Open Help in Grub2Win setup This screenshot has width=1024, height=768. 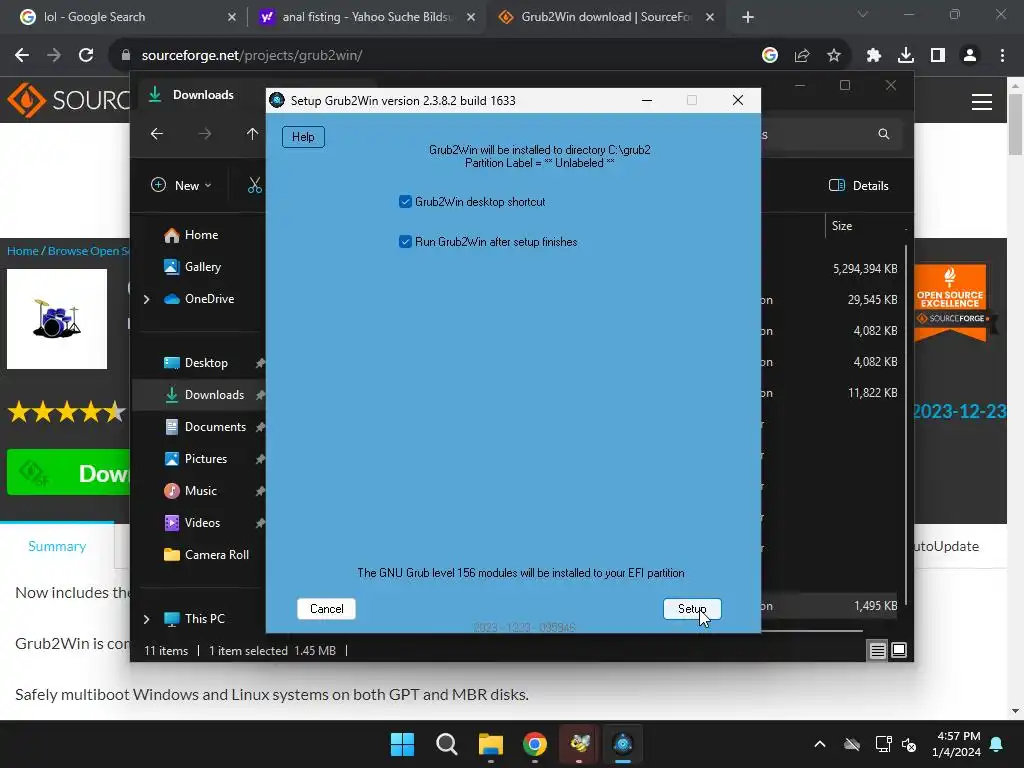pyautogui.click(x=303, y=136)
